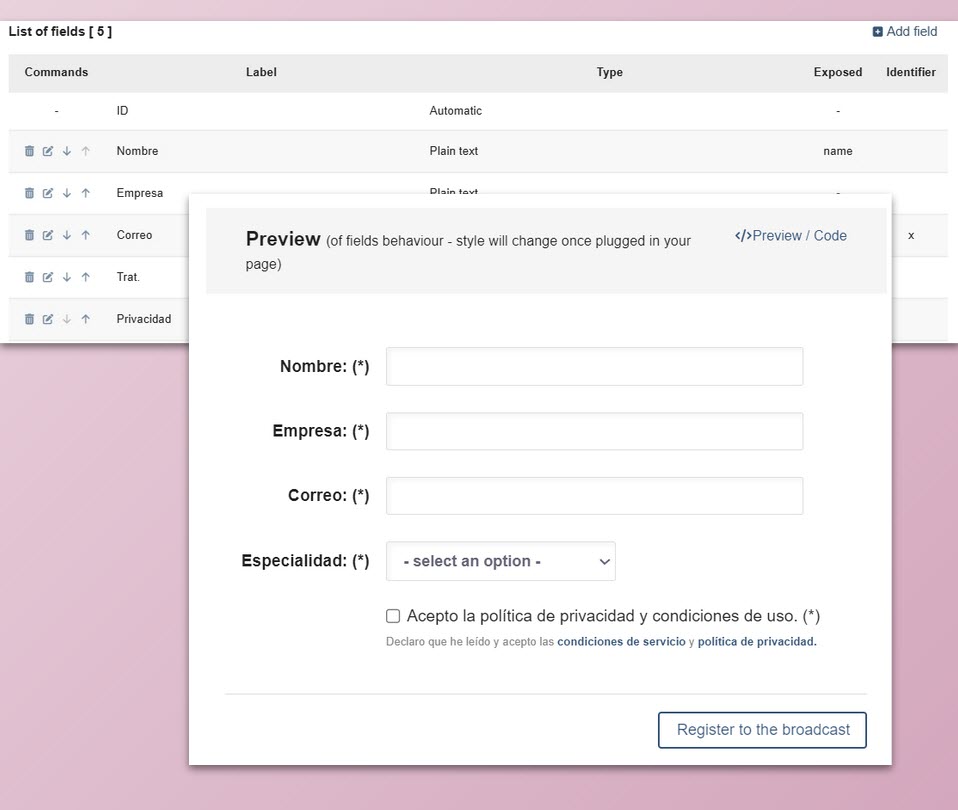Switch to Preview / Code view
Screen dimensions: 958x810
tap(791, 236)
